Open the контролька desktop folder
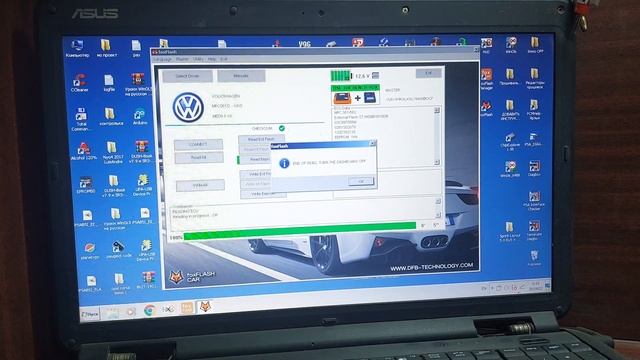640x360 pixels. (111, 117)
